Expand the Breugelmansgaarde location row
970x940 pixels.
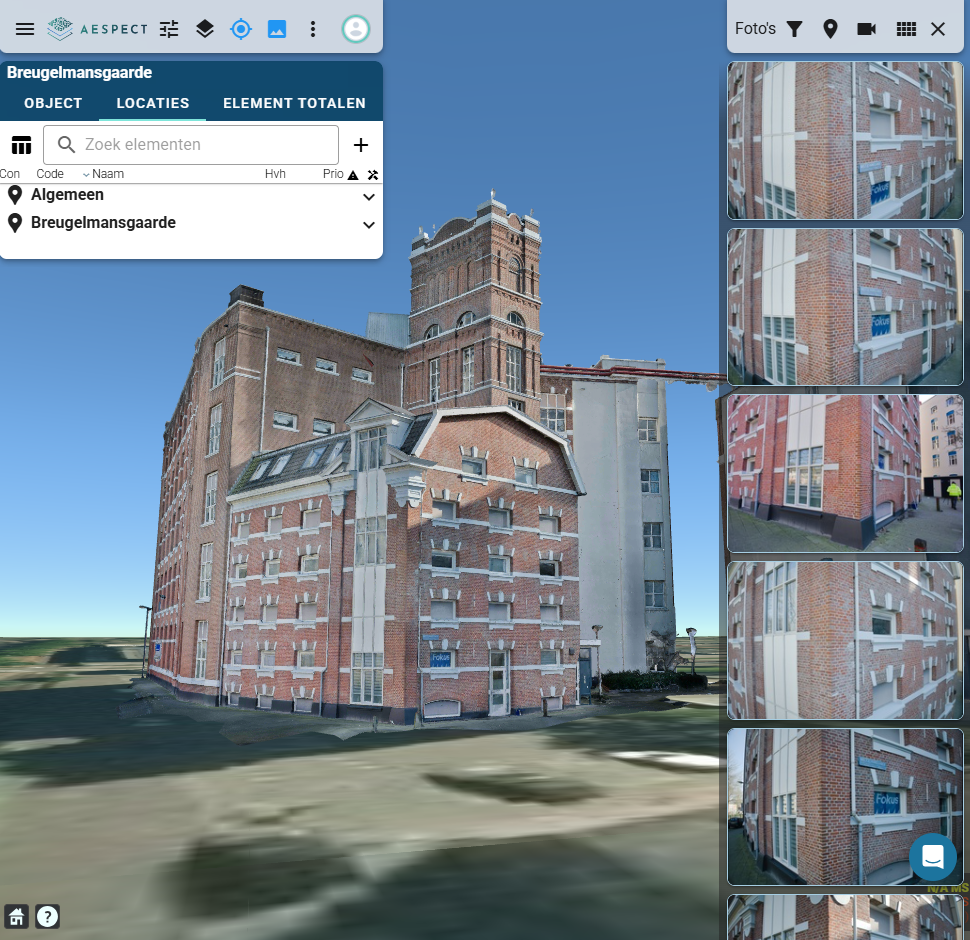[369, 225]
